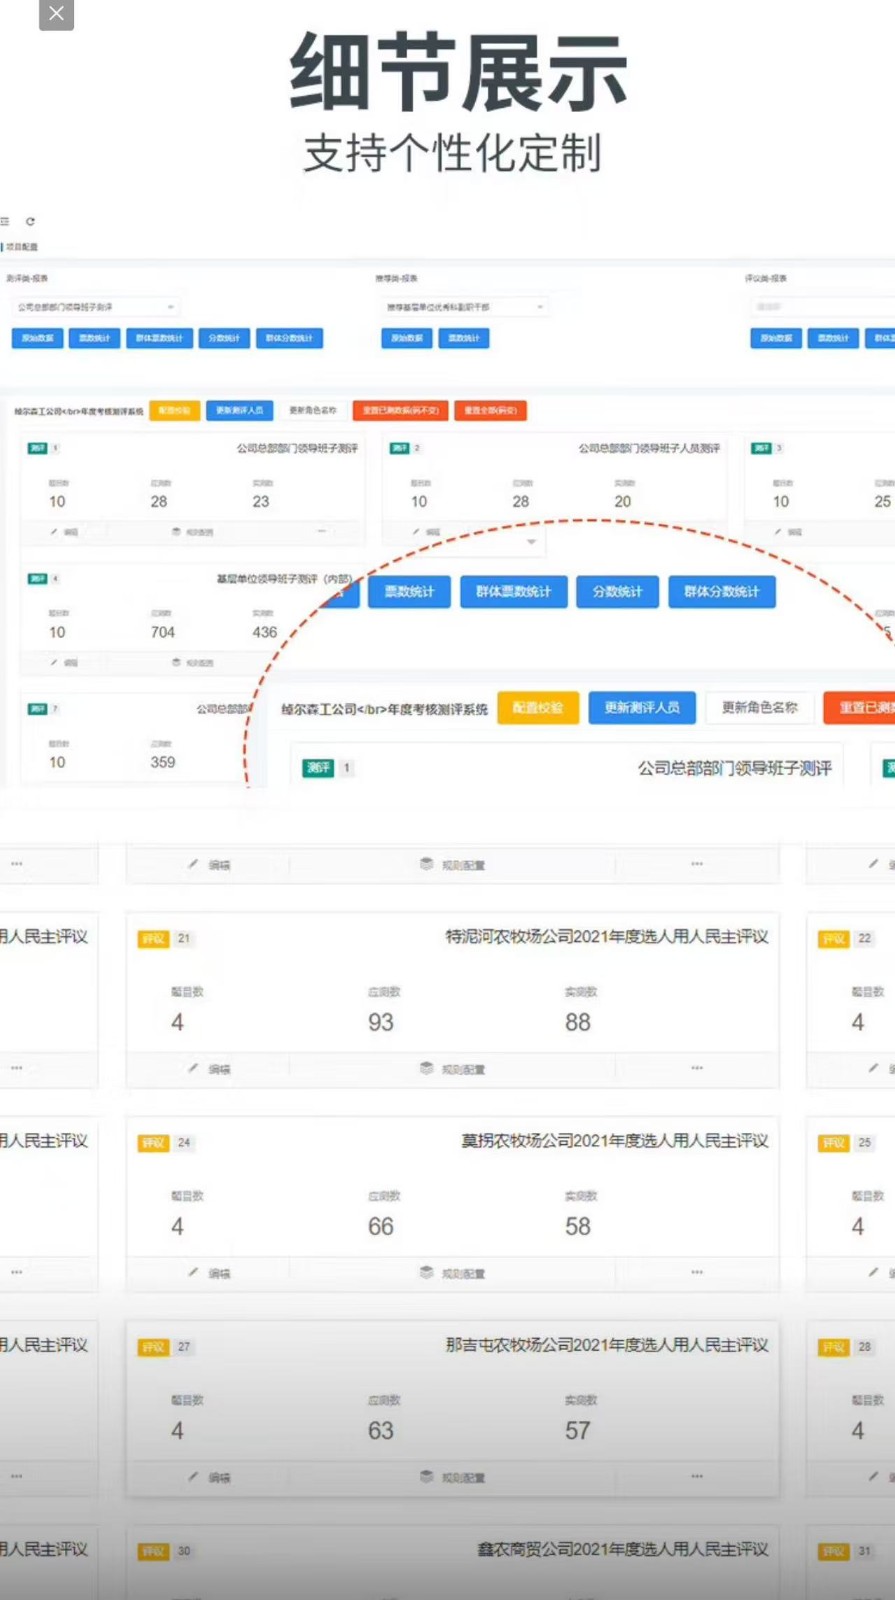Click the refresh icon in the top toolbar
The image size is (895, 1600).
pos(30,222)
